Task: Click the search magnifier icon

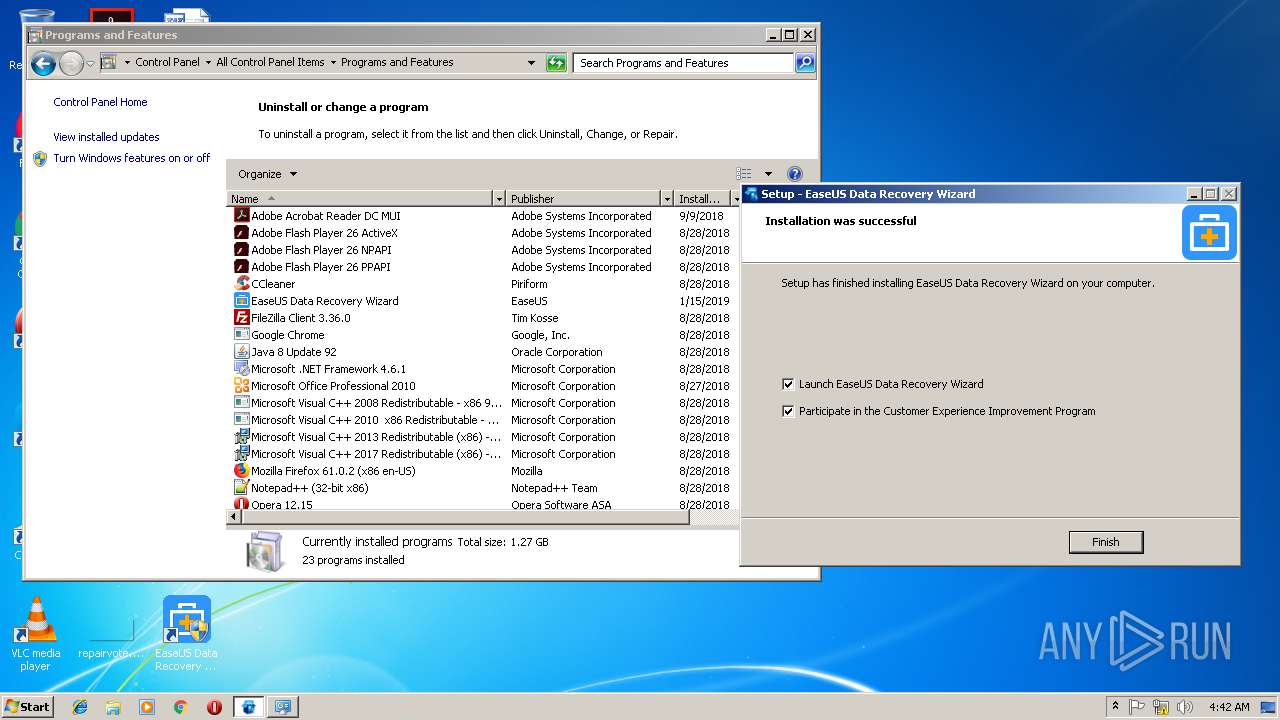Action: point(804,63)
